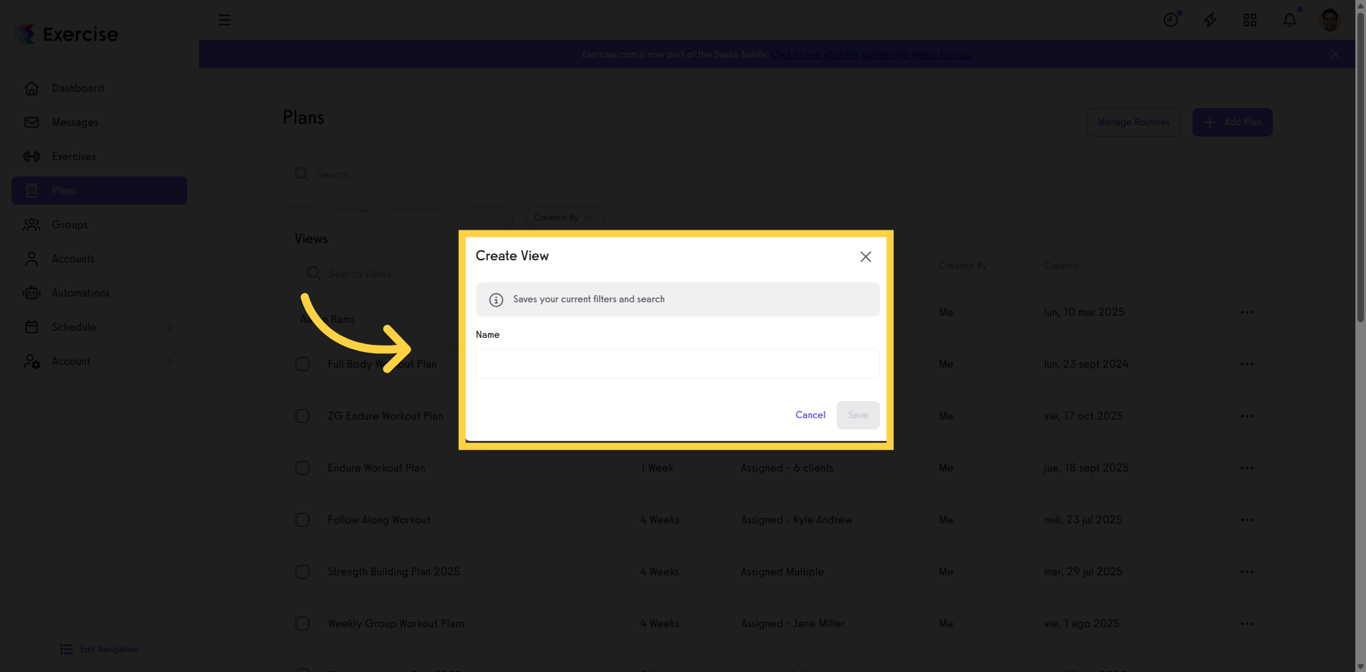1366x672 pixels.
Task: Check the Follow Along Workout checkbox
Action: point(302,520)
